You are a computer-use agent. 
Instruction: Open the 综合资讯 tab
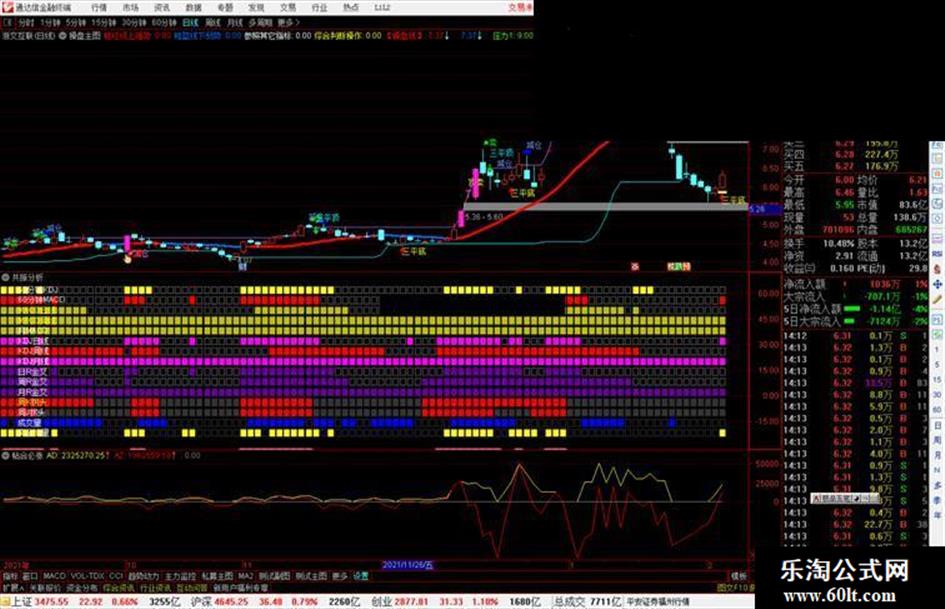click(x=119, y=588)
